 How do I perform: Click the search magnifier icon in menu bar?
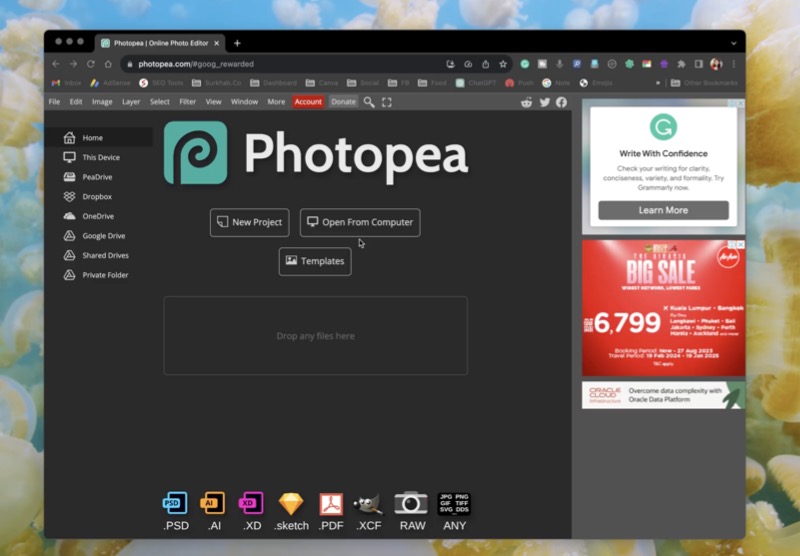click(369, 102)
